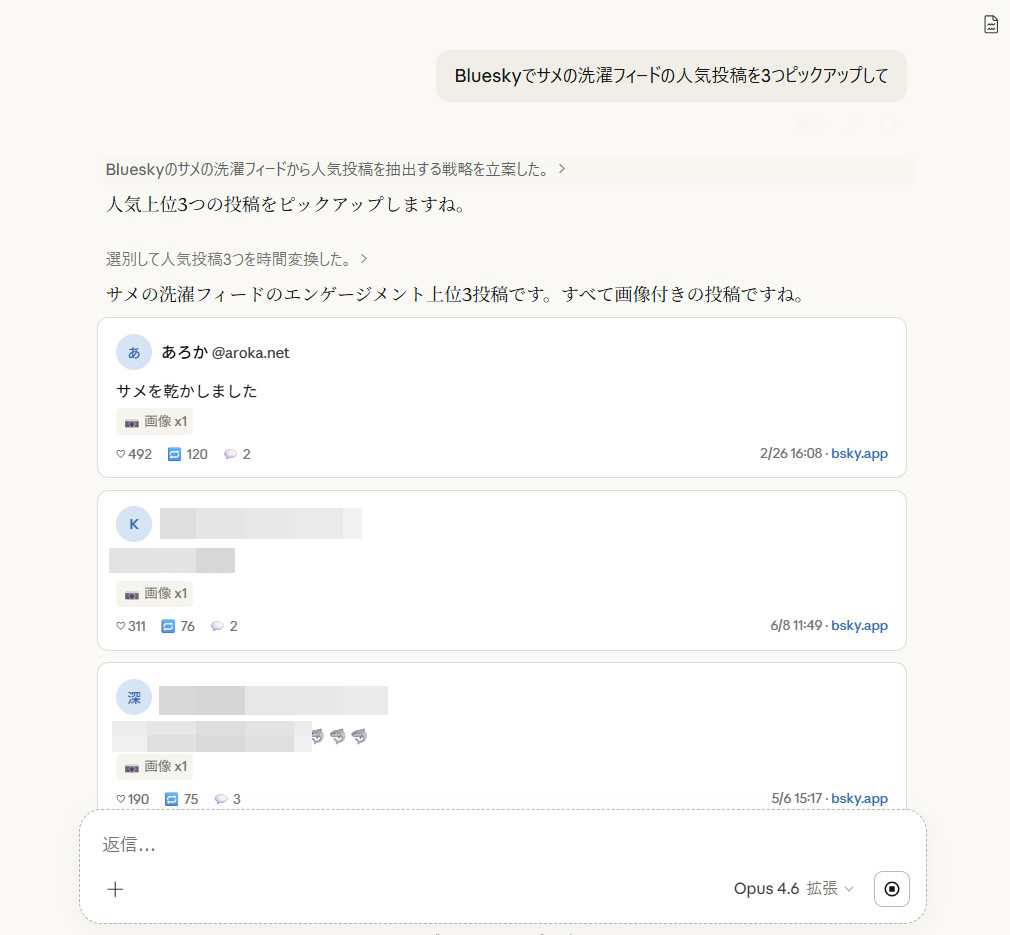The image size is (1010, 935).
Task: Click the stop response button
Action: [891, 889]
